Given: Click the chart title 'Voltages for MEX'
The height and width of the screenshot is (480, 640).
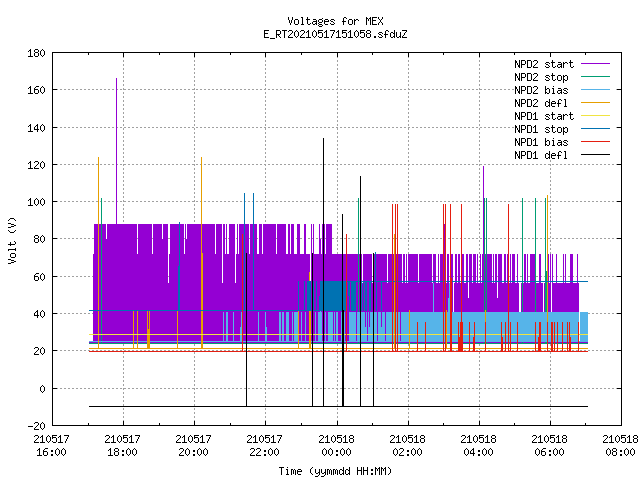Looking at the screenshot, I should pos(335,21).
